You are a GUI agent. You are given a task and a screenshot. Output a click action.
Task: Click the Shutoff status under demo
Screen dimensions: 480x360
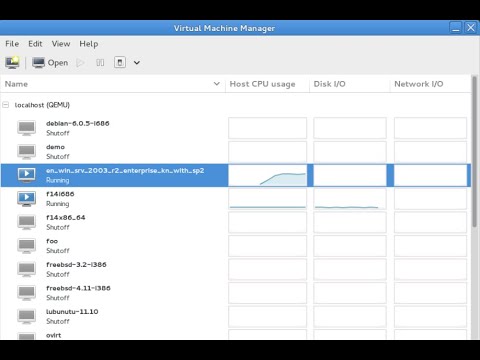point(58,157)
